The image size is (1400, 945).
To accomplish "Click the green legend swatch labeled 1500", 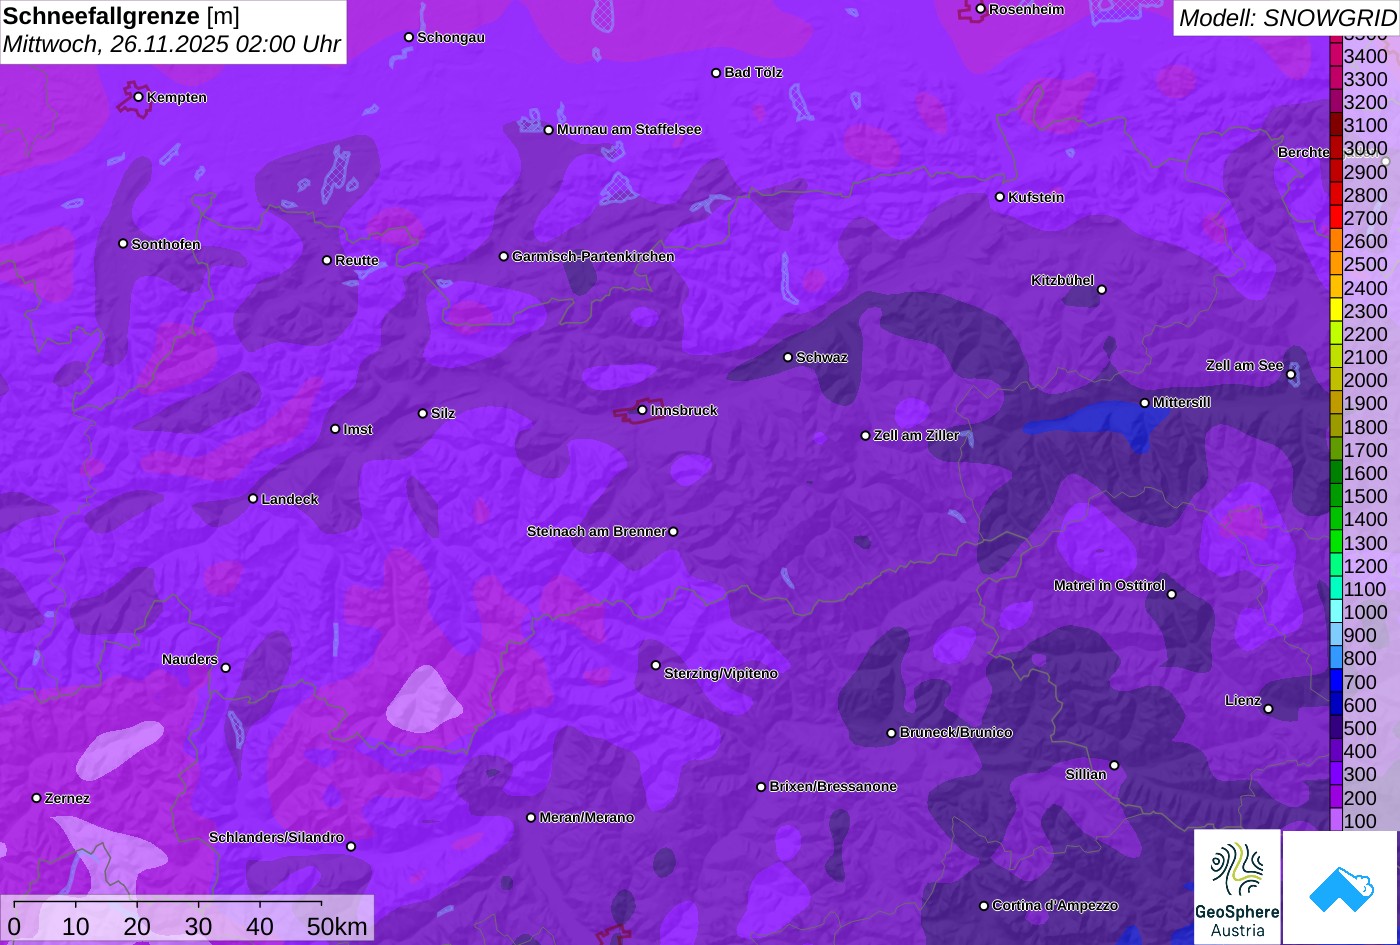I will [x=1336, y=496].
